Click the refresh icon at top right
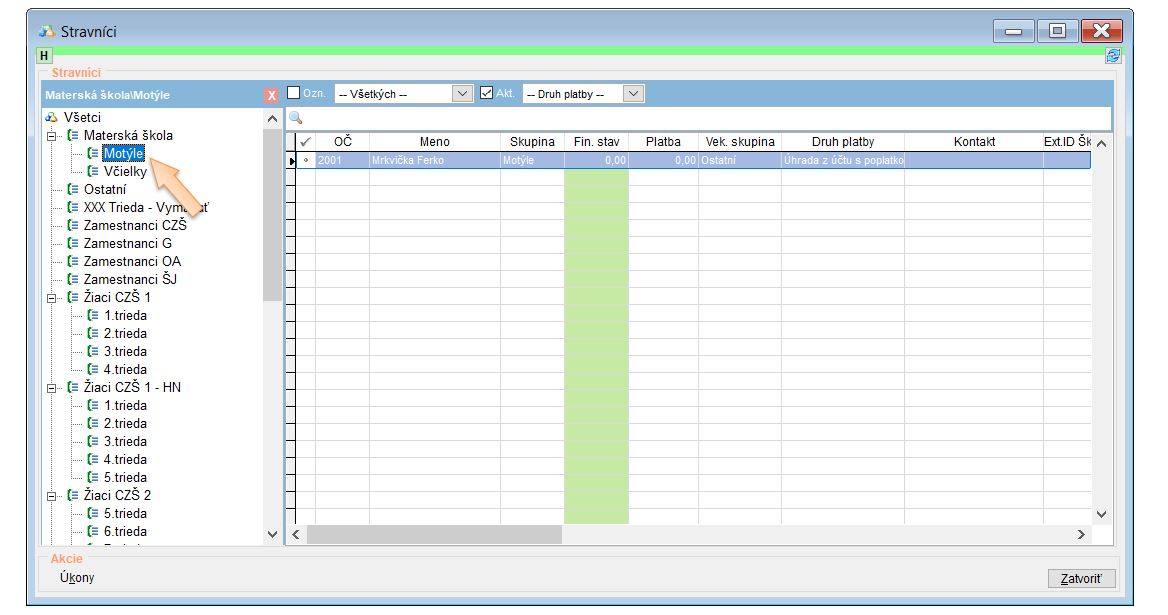 pos(1113,56)
